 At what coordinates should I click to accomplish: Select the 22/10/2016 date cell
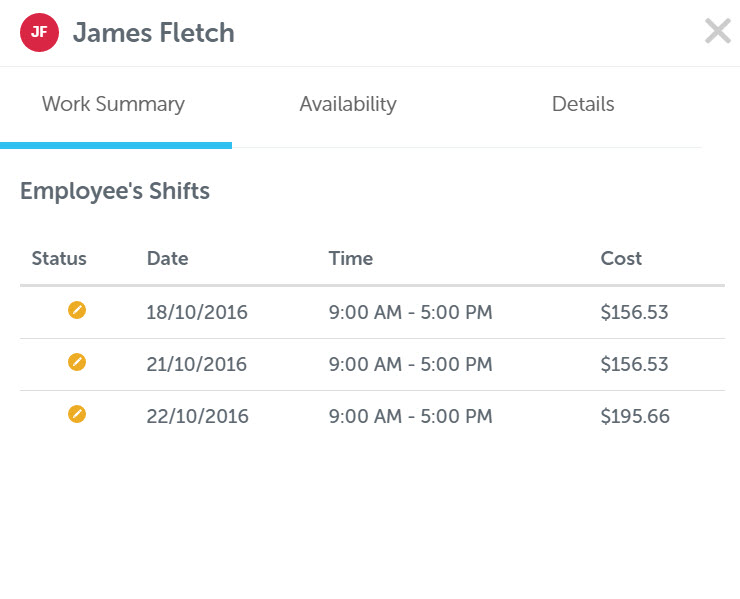point(197,416)
